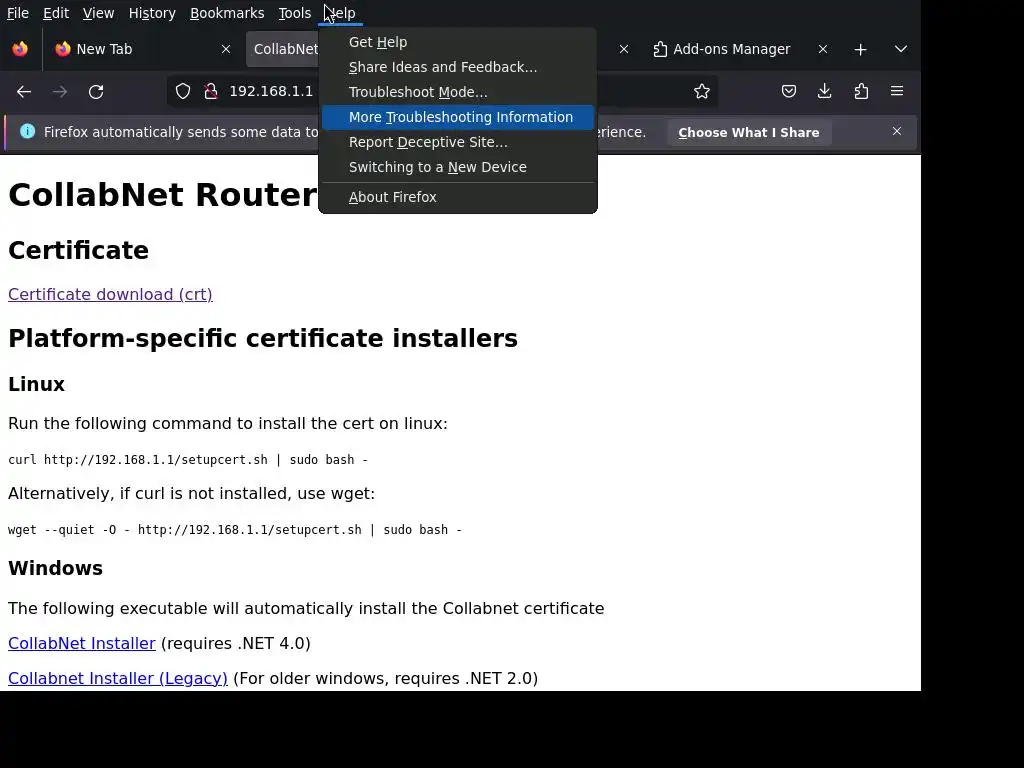1024x768 pixels.
Task: Open the History menu
Action: point(152,13)
